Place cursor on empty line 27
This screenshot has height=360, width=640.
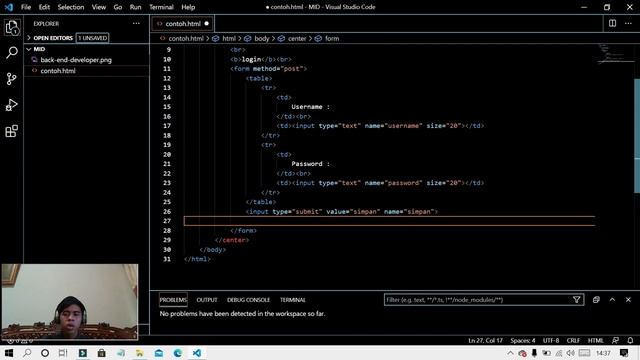[389, 221]
